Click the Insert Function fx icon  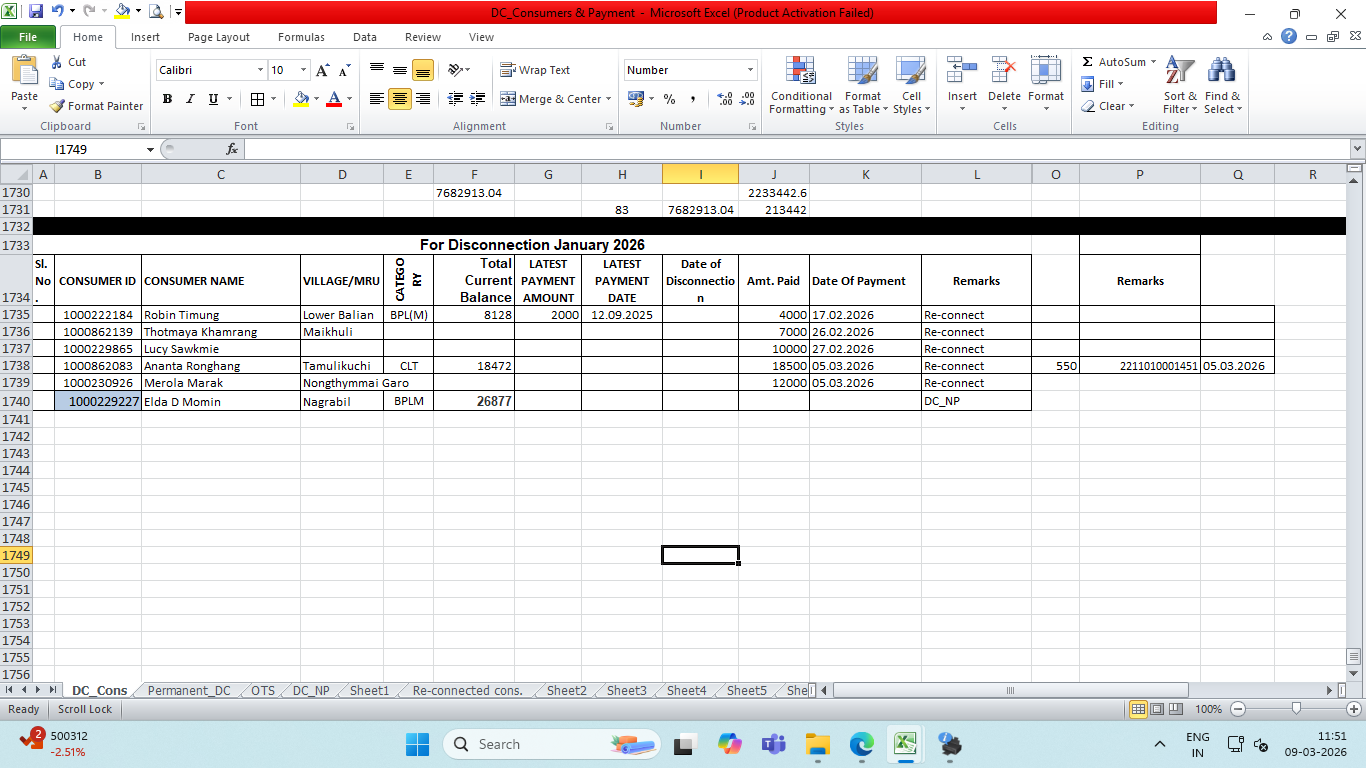click(x=232, y=149)
